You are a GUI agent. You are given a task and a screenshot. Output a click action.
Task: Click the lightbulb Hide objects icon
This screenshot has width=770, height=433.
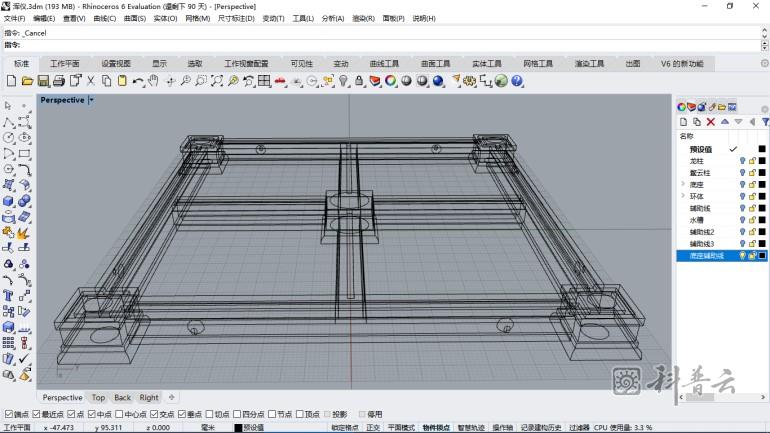pyautogui.click(x=343, y=81)
